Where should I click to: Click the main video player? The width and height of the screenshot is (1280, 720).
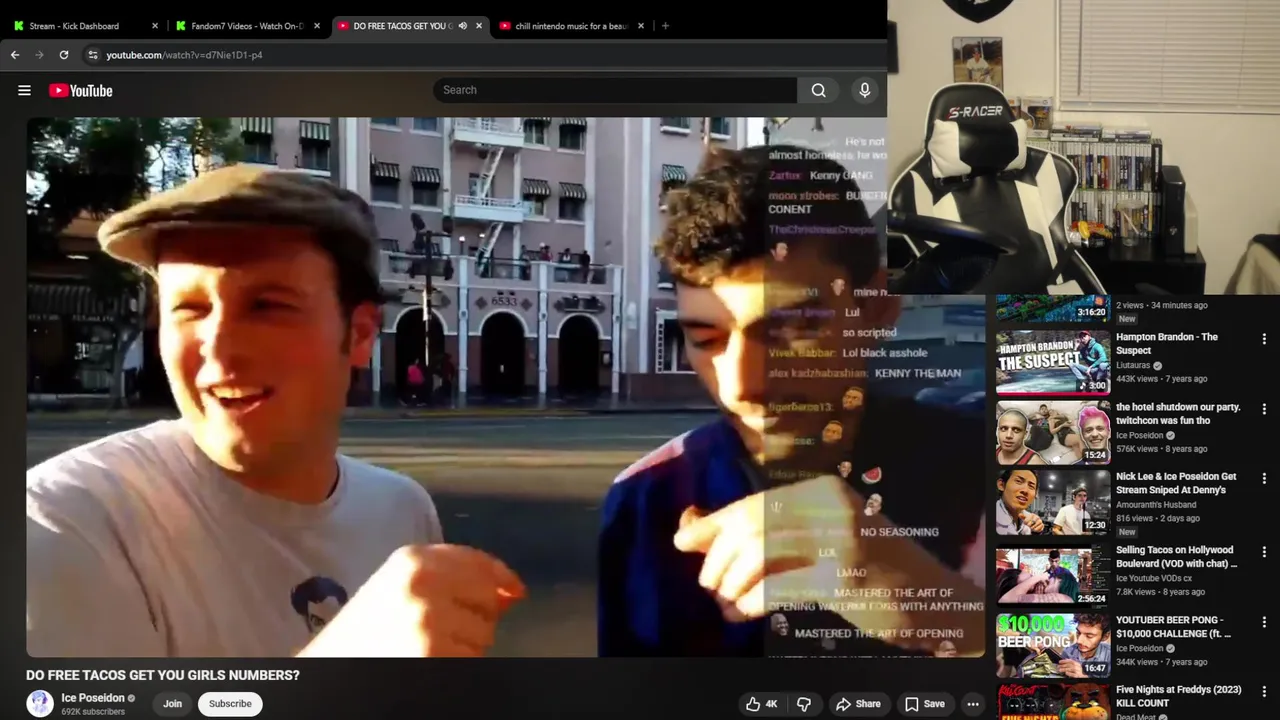pos(506,387)
